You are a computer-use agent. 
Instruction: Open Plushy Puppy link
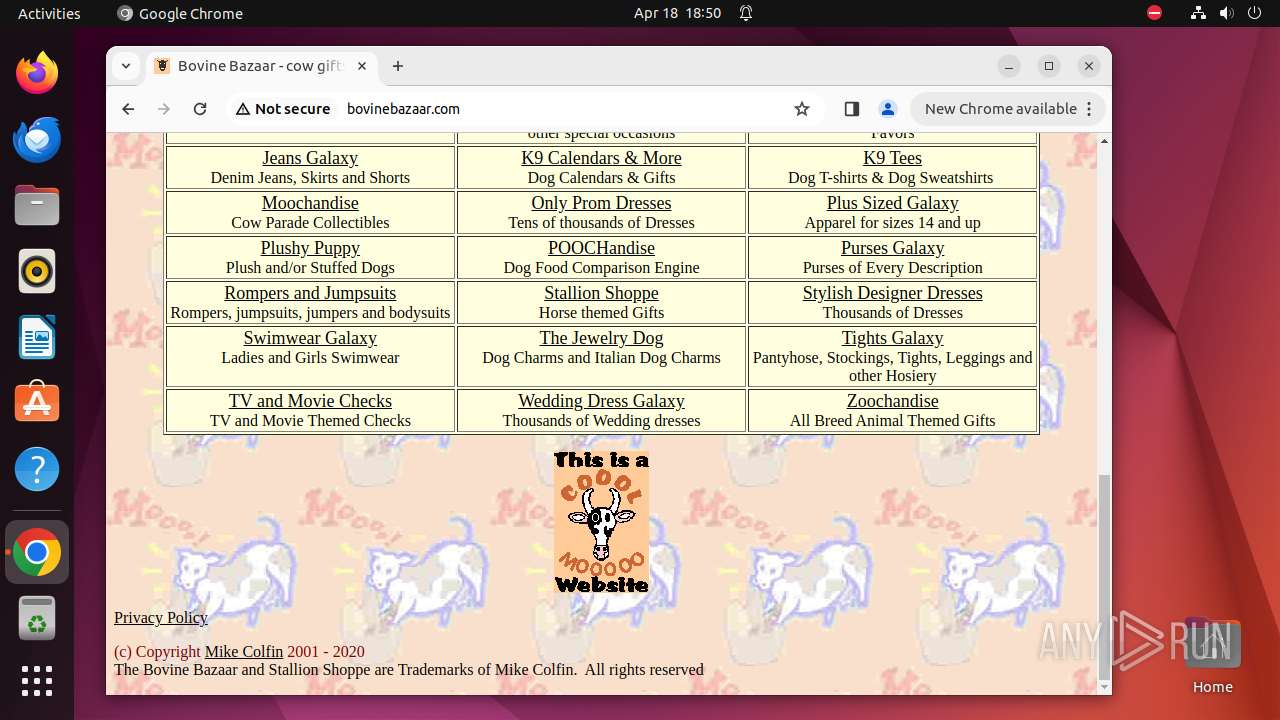pyautogui.click(x=310, y=248)
